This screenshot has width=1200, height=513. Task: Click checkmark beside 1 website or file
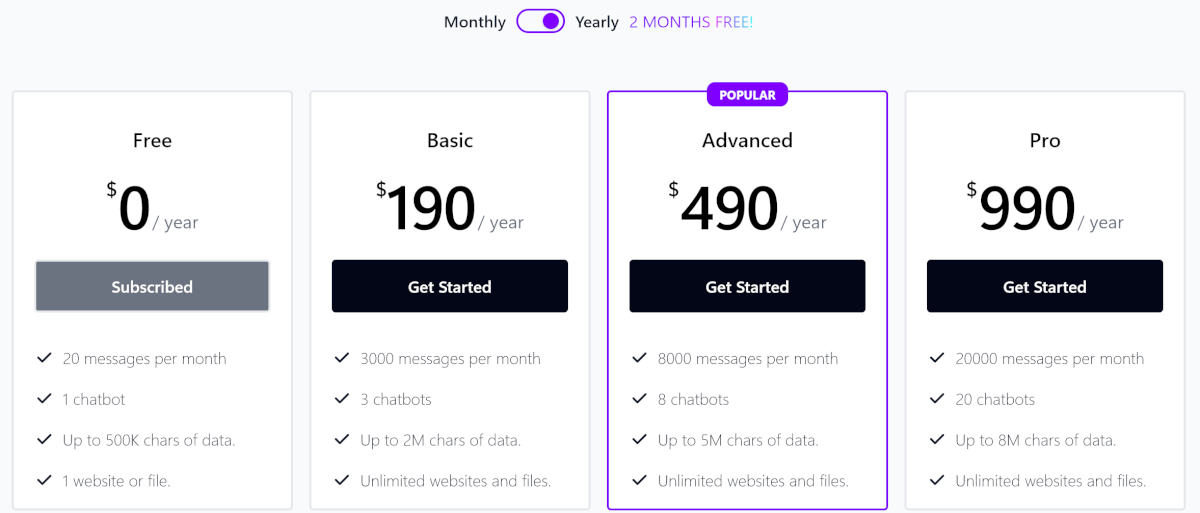[44, 481]
